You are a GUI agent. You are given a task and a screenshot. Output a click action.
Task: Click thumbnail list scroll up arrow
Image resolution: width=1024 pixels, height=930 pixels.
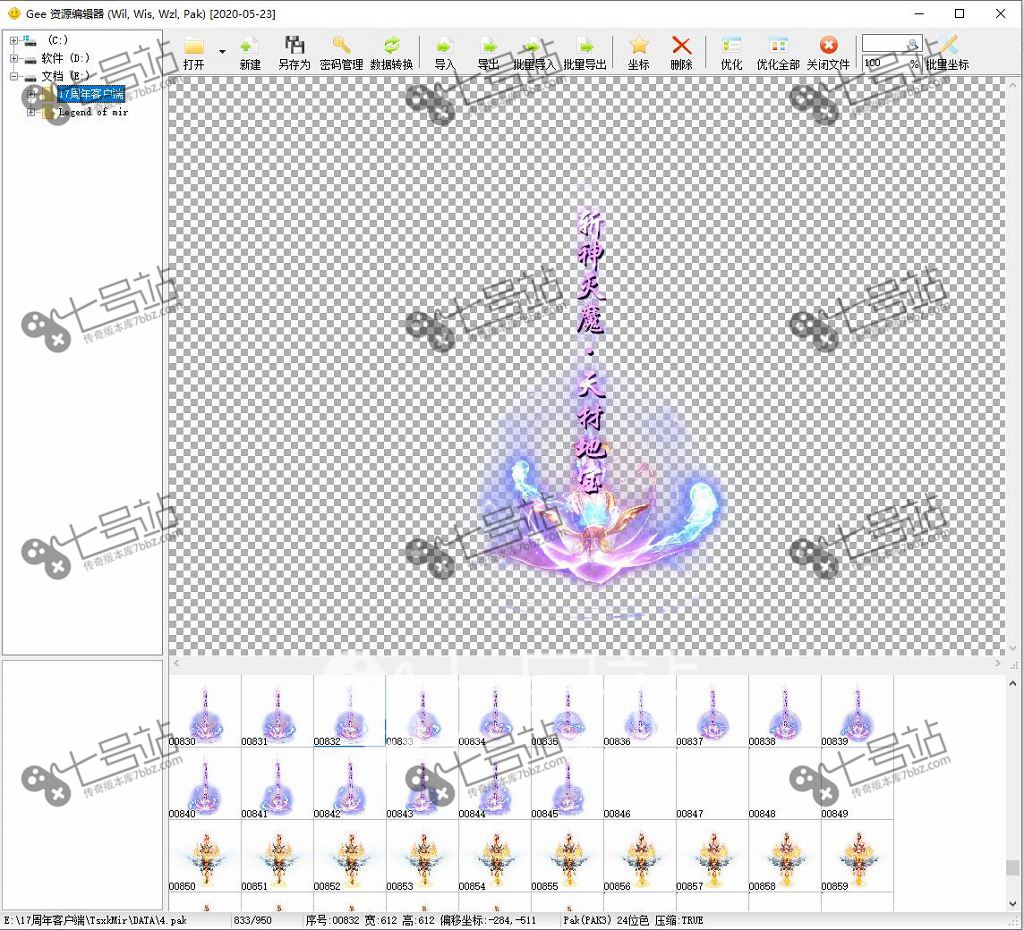pyautogui.click(x=1012, y=683)
